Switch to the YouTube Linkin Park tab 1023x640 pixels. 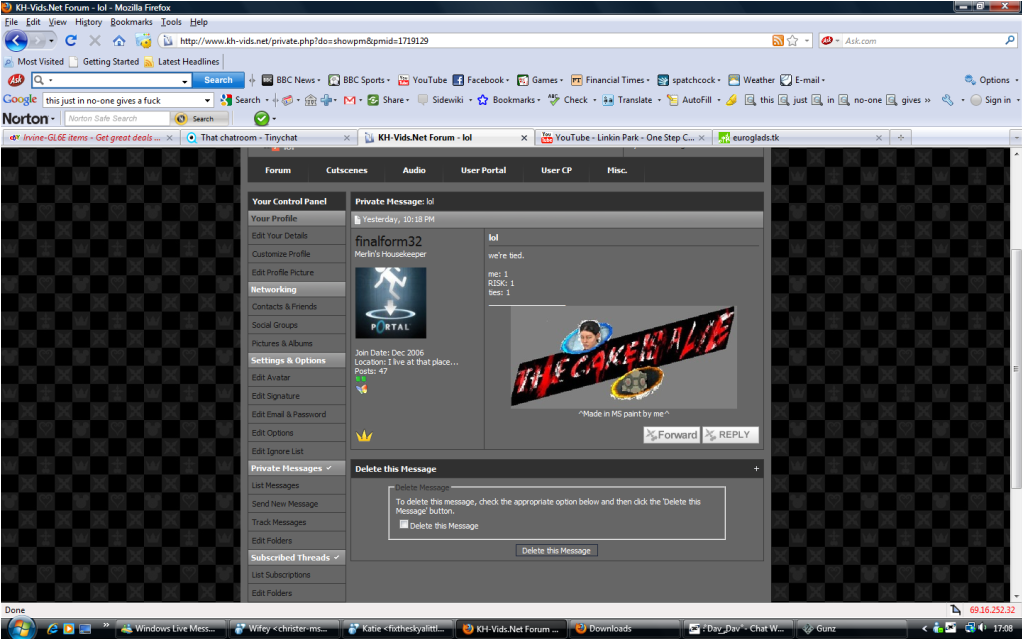click(622, 138)
